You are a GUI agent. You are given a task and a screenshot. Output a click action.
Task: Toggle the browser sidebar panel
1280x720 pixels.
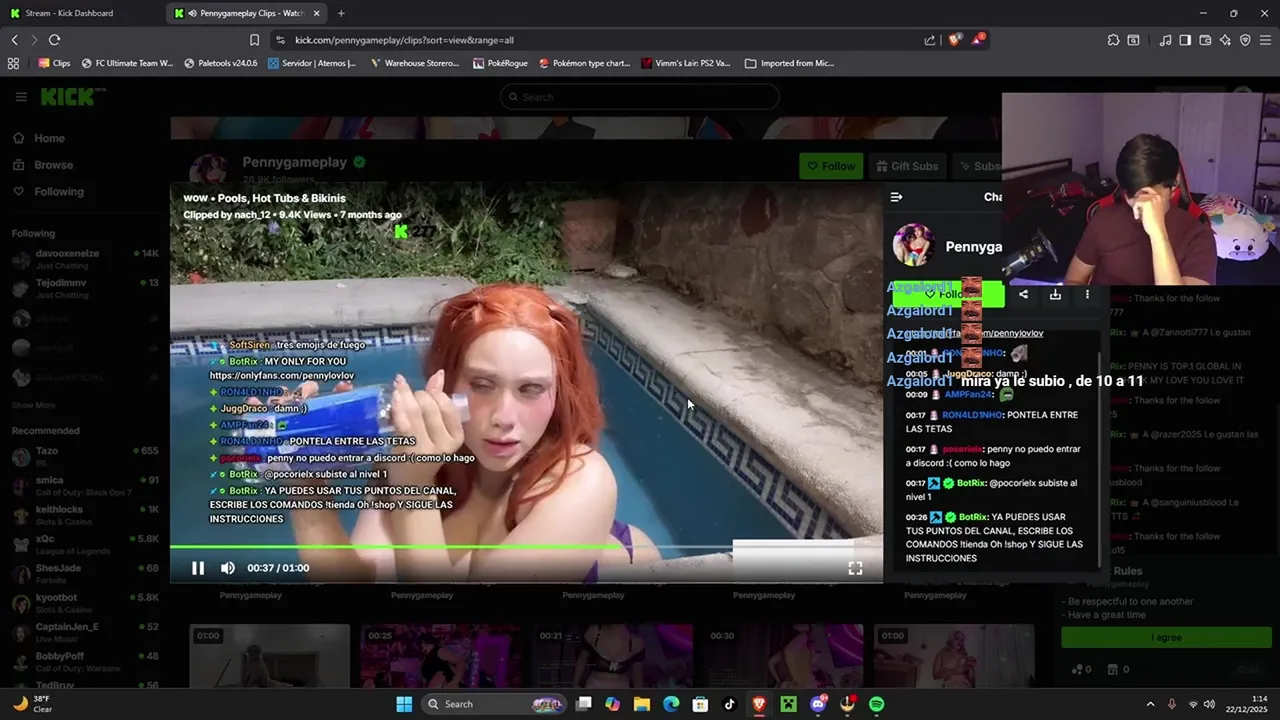coord(1185,40)
